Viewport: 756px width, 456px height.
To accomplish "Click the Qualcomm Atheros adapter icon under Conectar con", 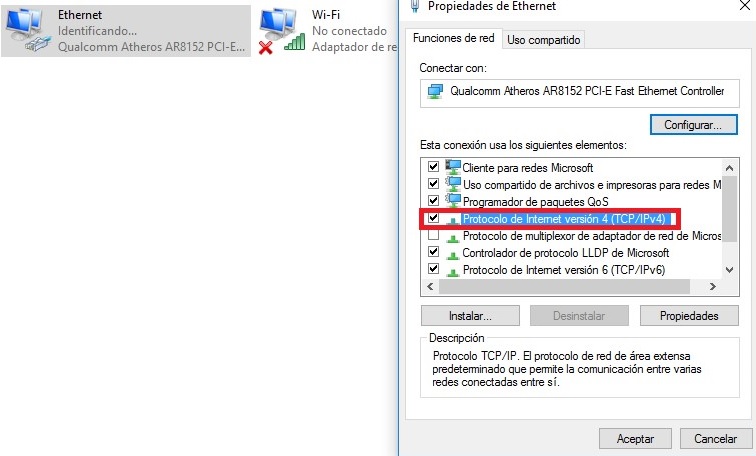I will (x=435, y=92).
